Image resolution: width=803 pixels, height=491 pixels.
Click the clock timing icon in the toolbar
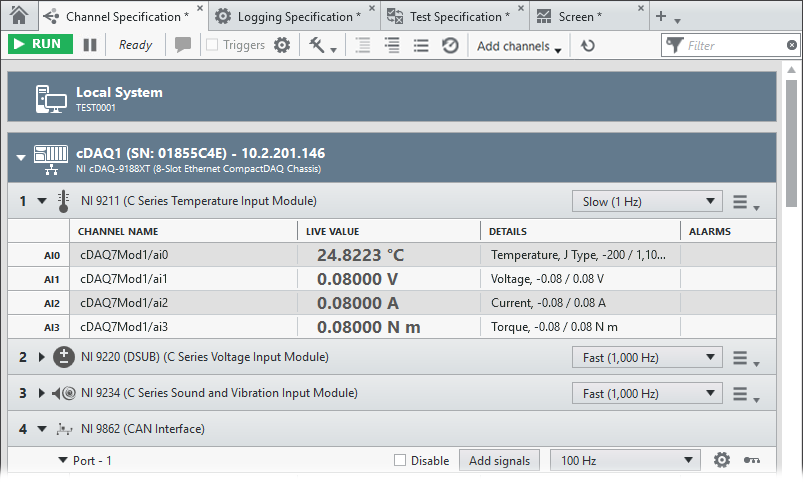[450, 45]
